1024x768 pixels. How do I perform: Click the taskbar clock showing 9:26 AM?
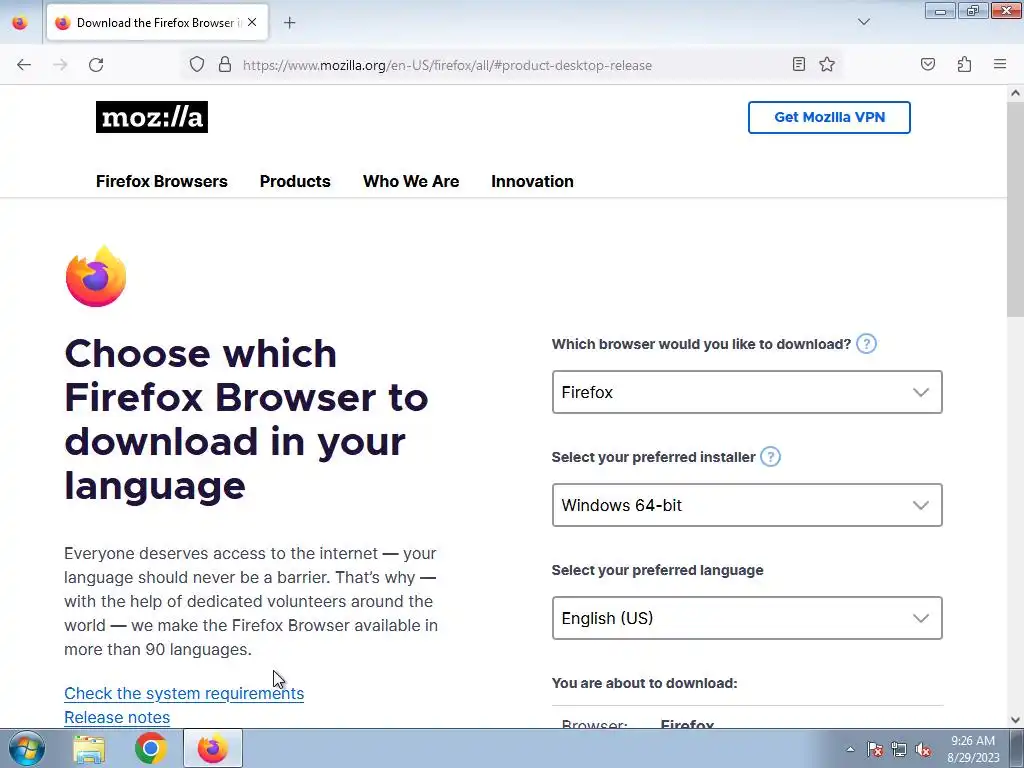[973, 749]
